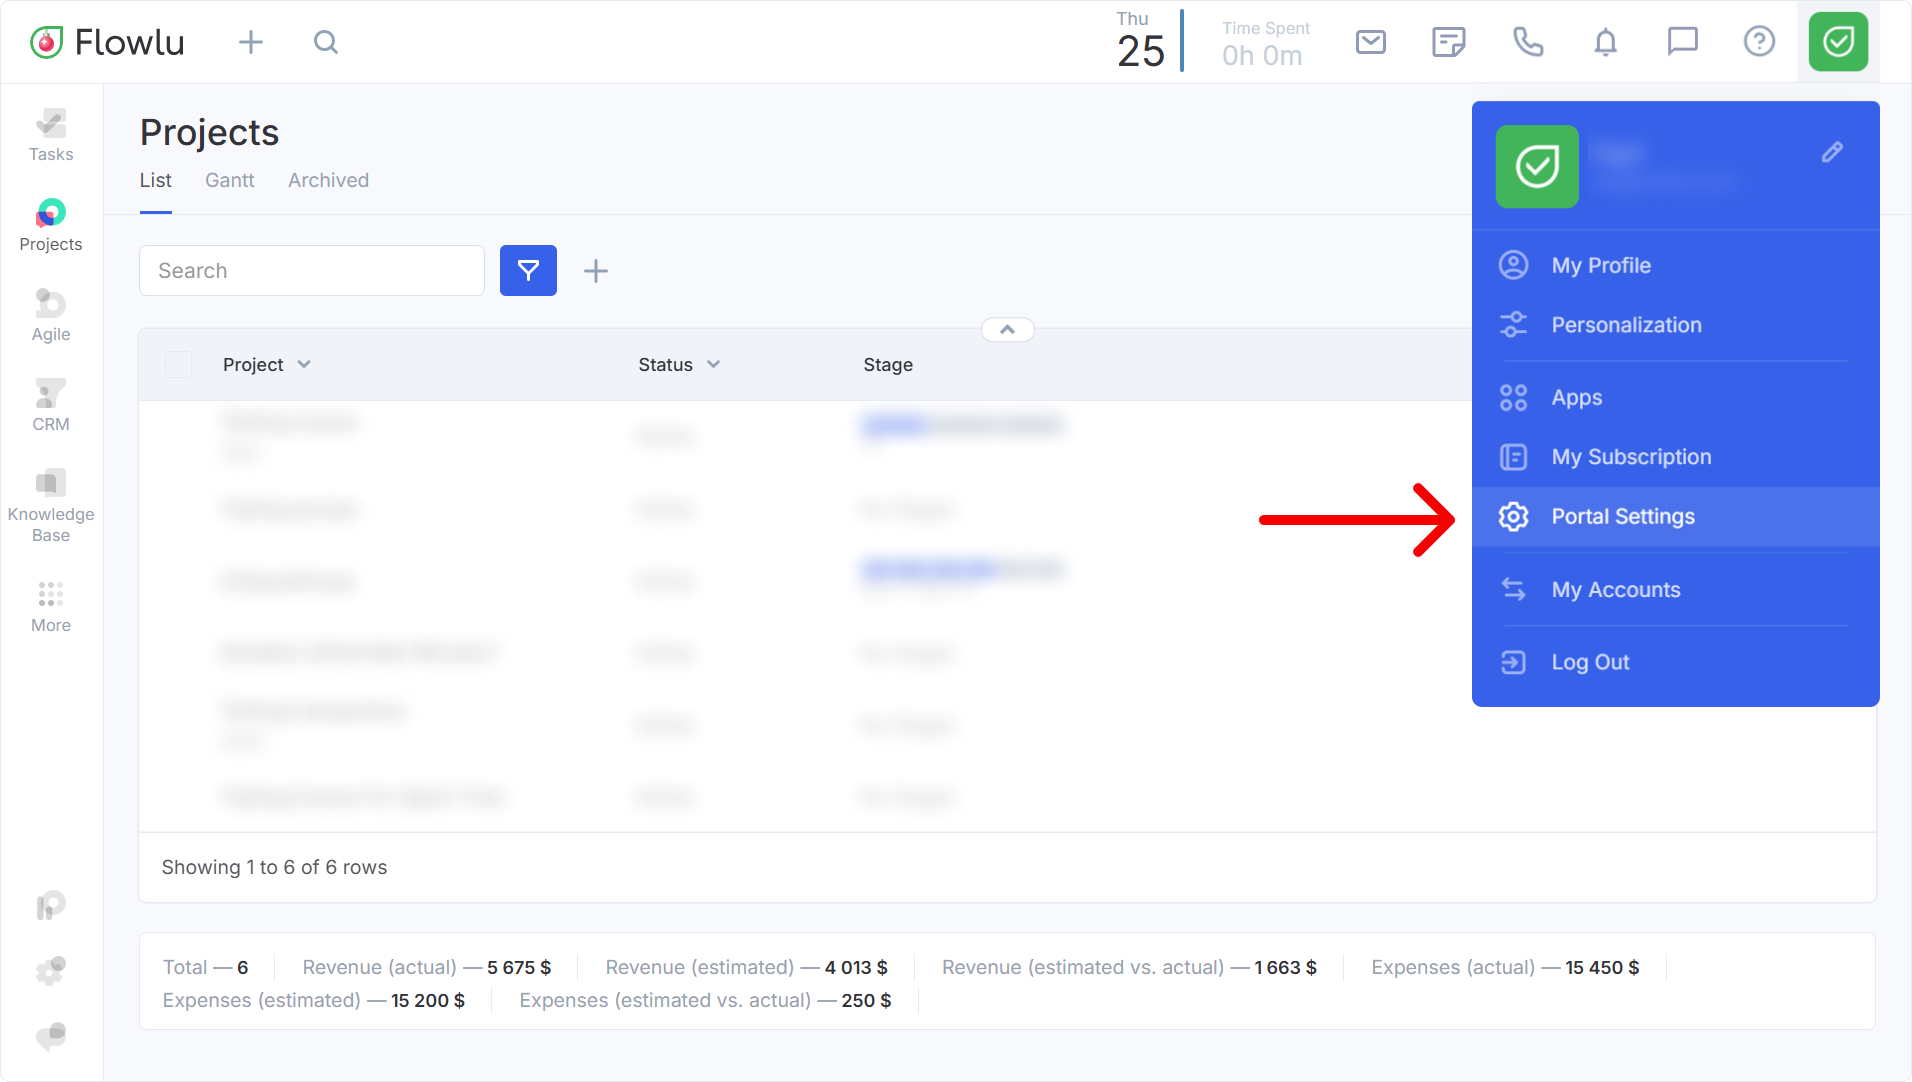Collapse the panel using the chevron-up handle

click(1007, 330)
